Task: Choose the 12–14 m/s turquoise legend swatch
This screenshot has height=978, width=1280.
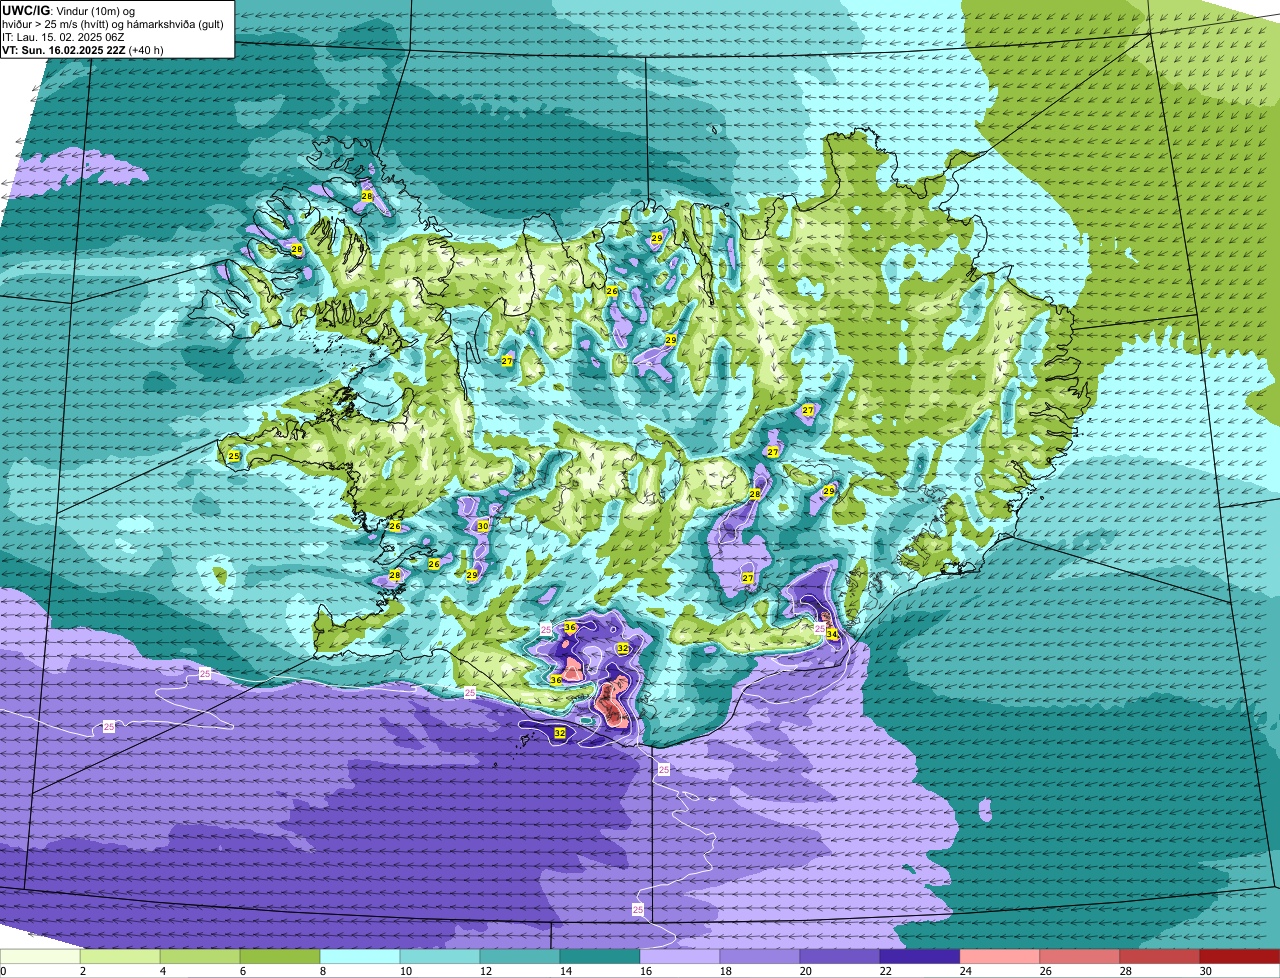Action: pyautogui.click(x=520, y=956)
